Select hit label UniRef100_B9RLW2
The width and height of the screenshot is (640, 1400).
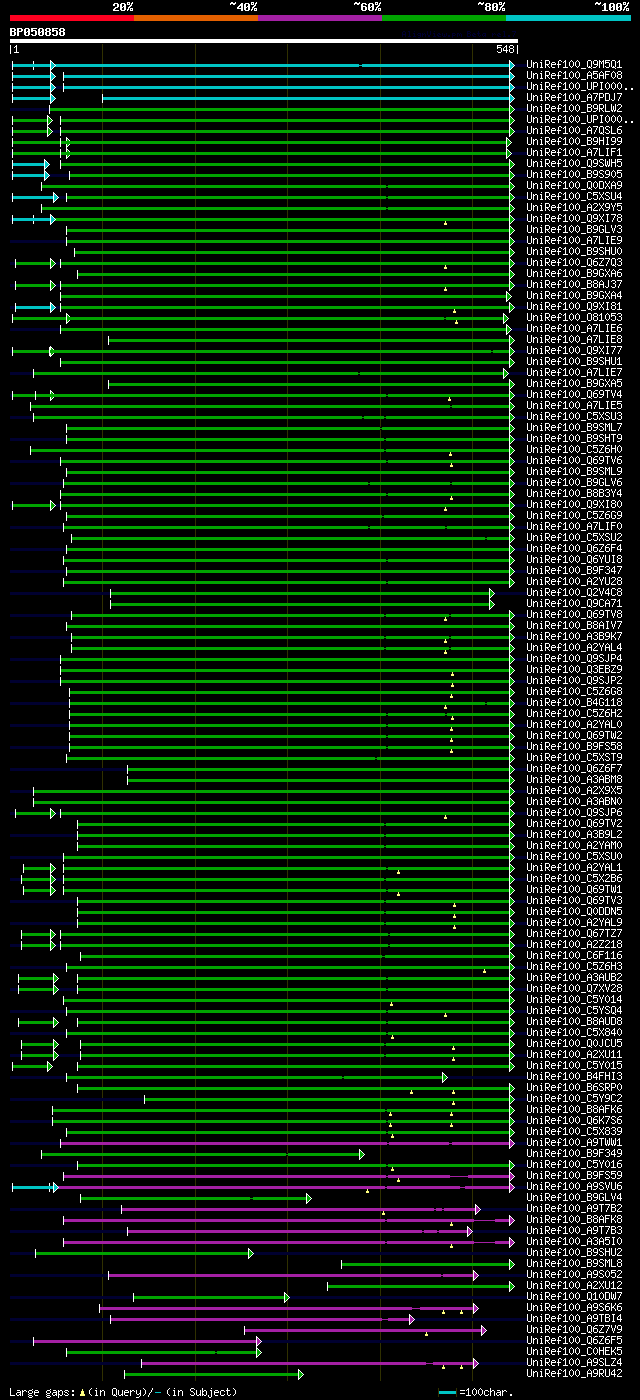point(576,108)
